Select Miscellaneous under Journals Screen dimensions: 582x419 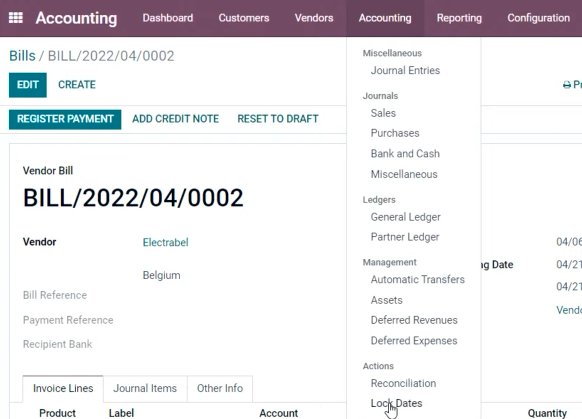pyautogui.click(x=404, y=174)
